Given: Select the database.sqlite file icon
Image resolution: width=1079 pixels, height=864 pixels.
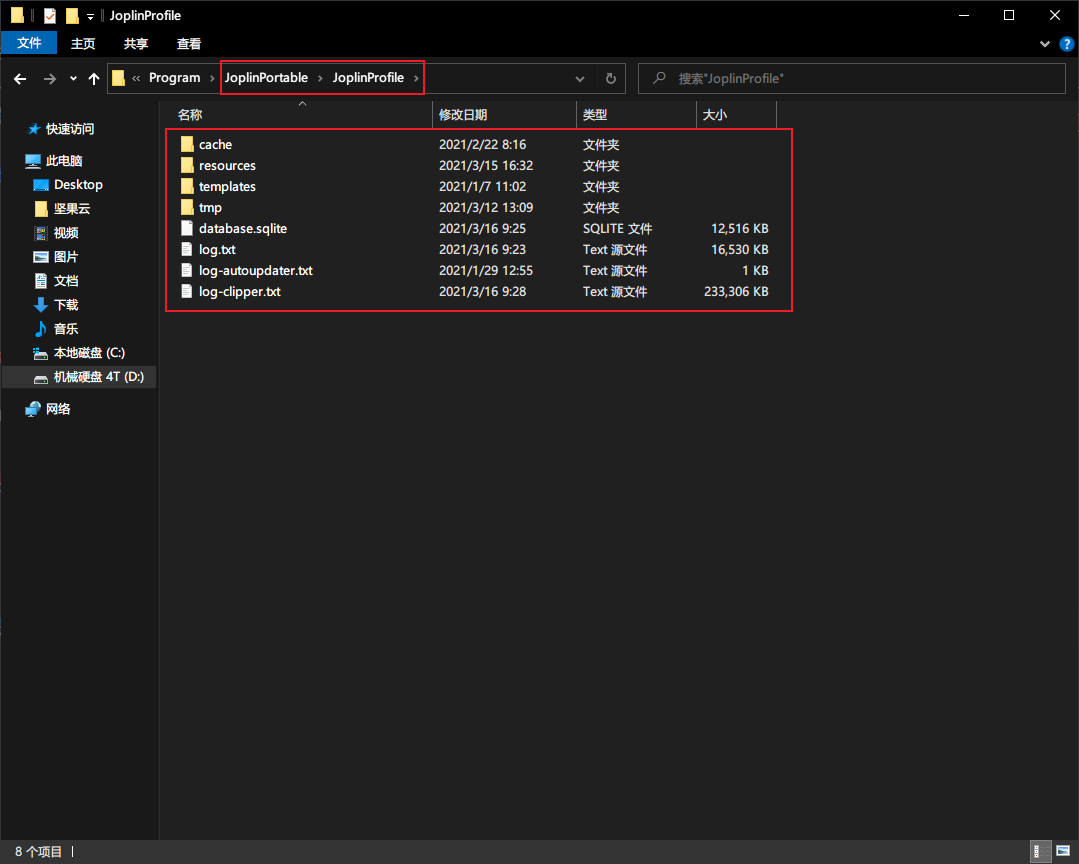Looking at the screenshot, I should 186,228.
